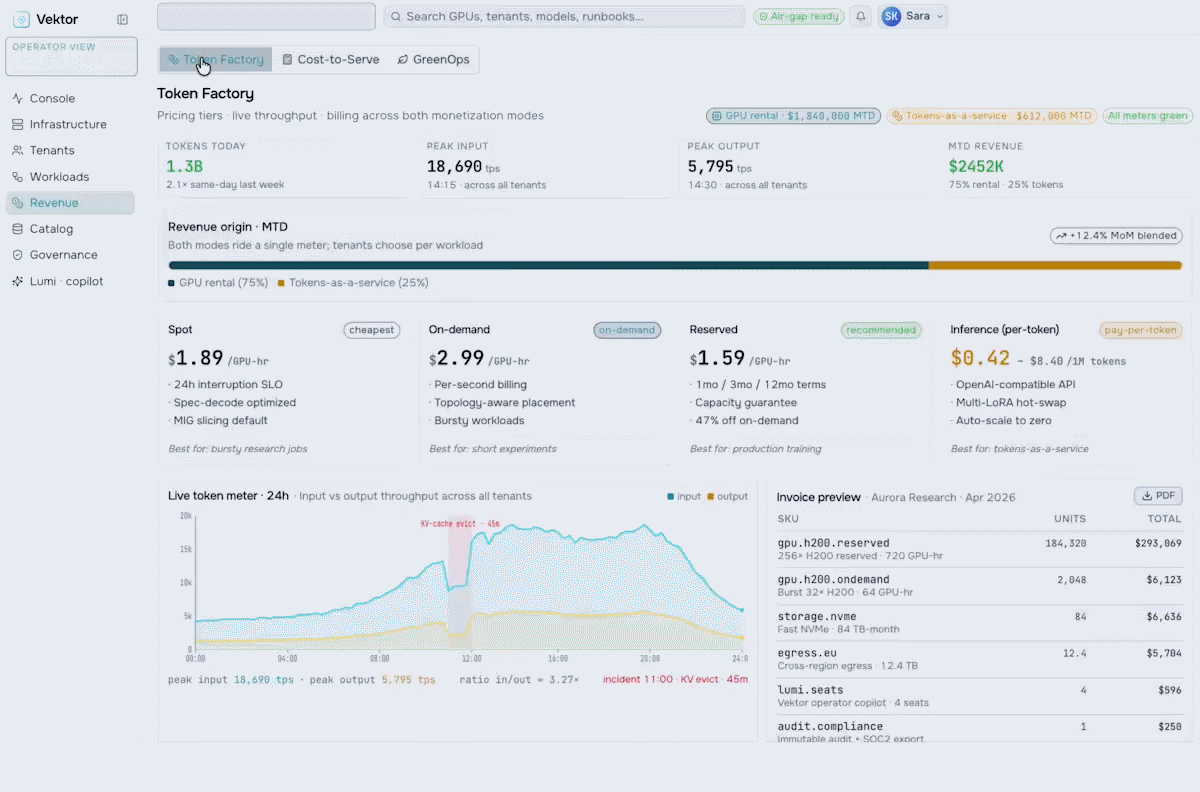Open the notifications bell

point(860,16)
